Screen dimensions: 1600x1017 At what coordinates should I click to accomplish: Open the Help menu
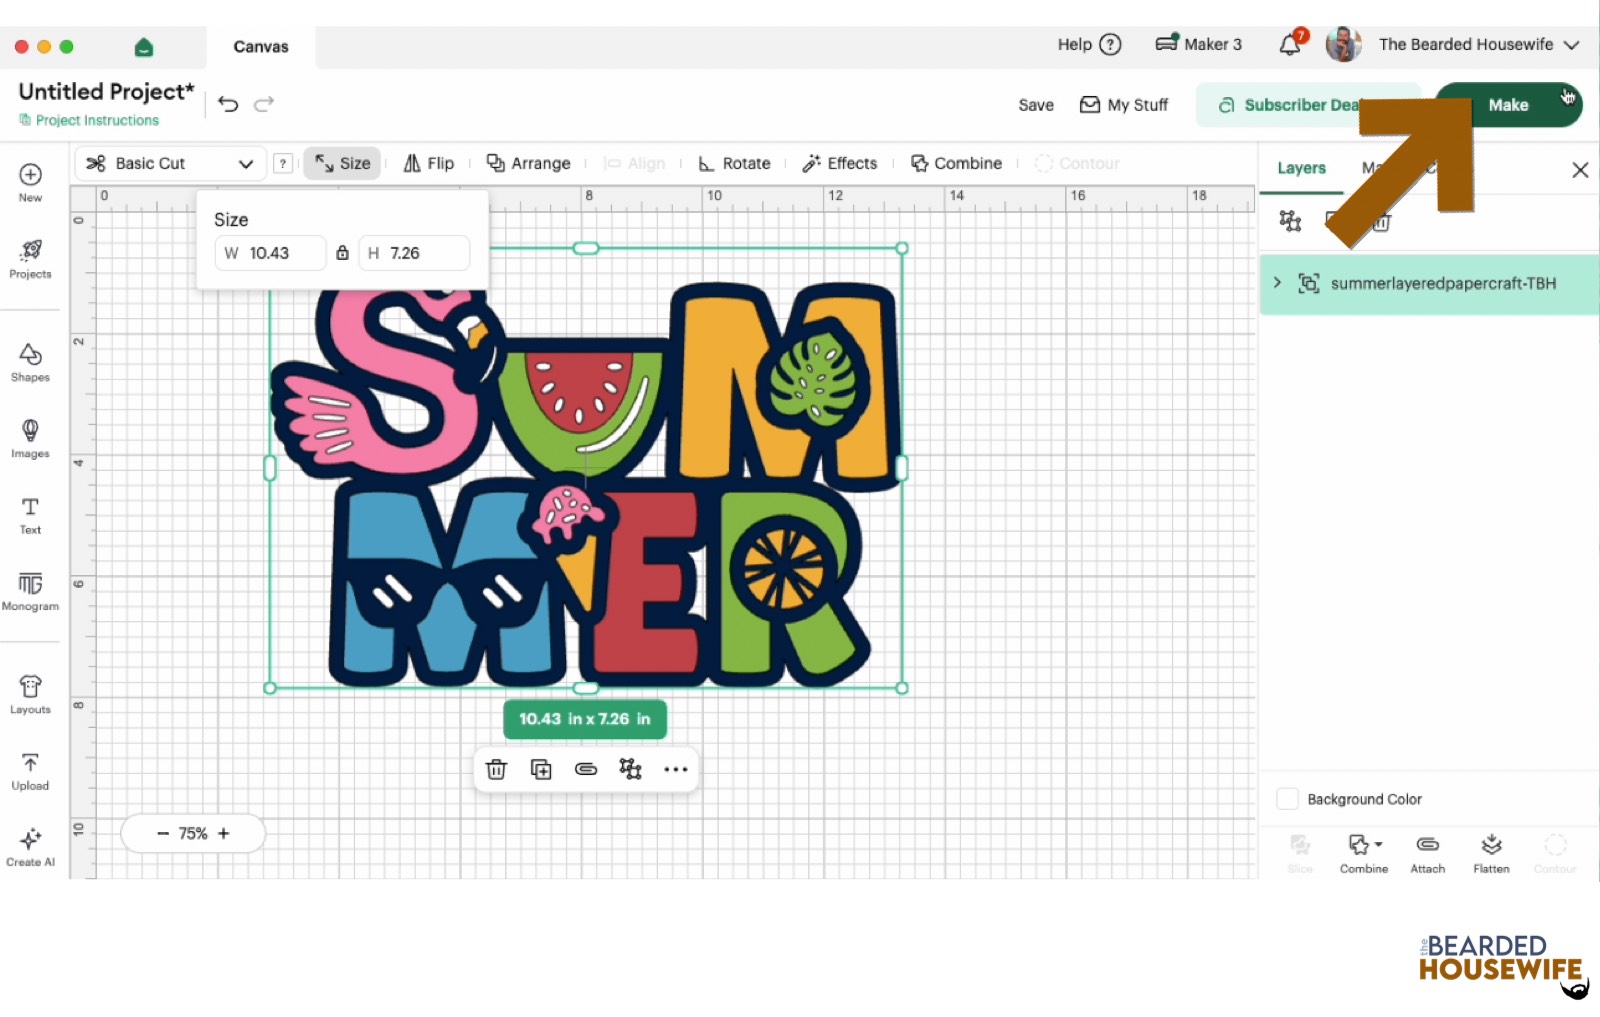1089,44
